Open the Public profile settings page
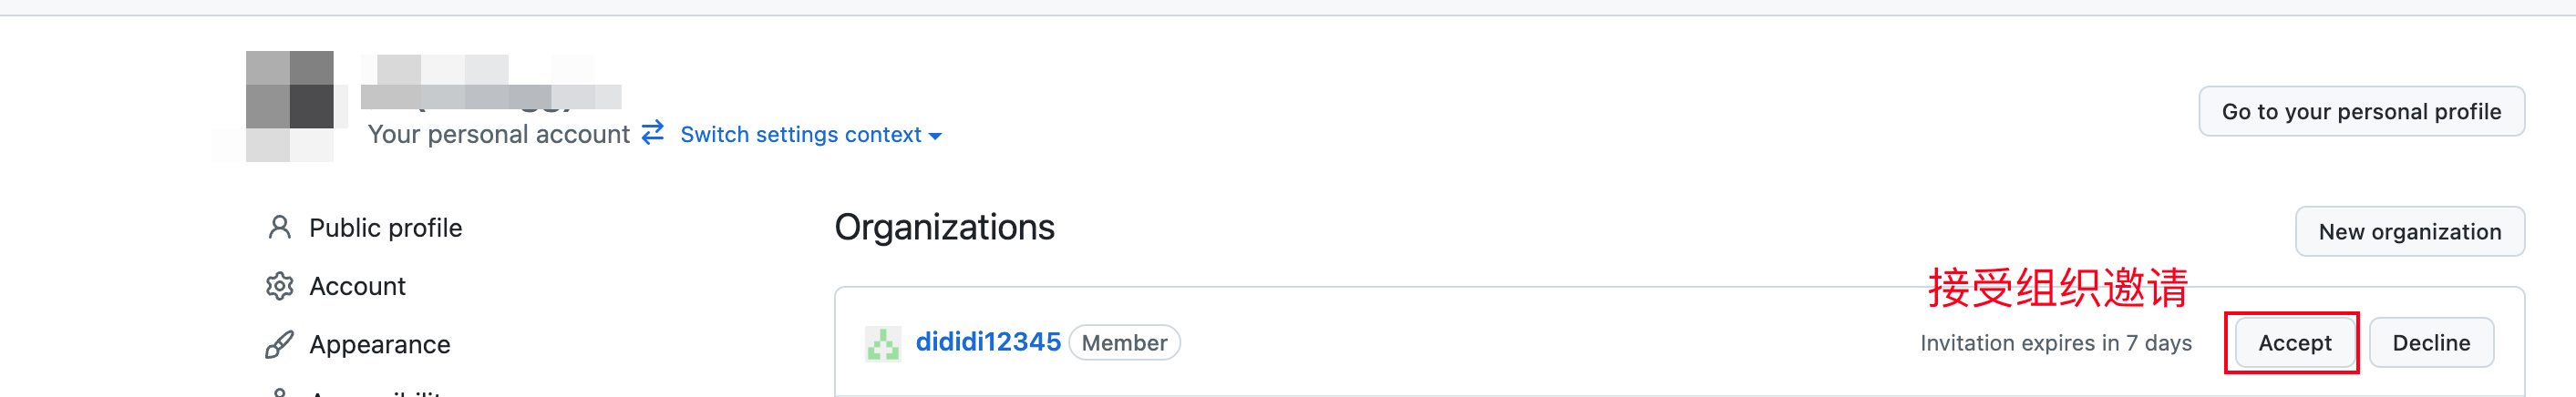2576x397 pixels. (385, 228)
